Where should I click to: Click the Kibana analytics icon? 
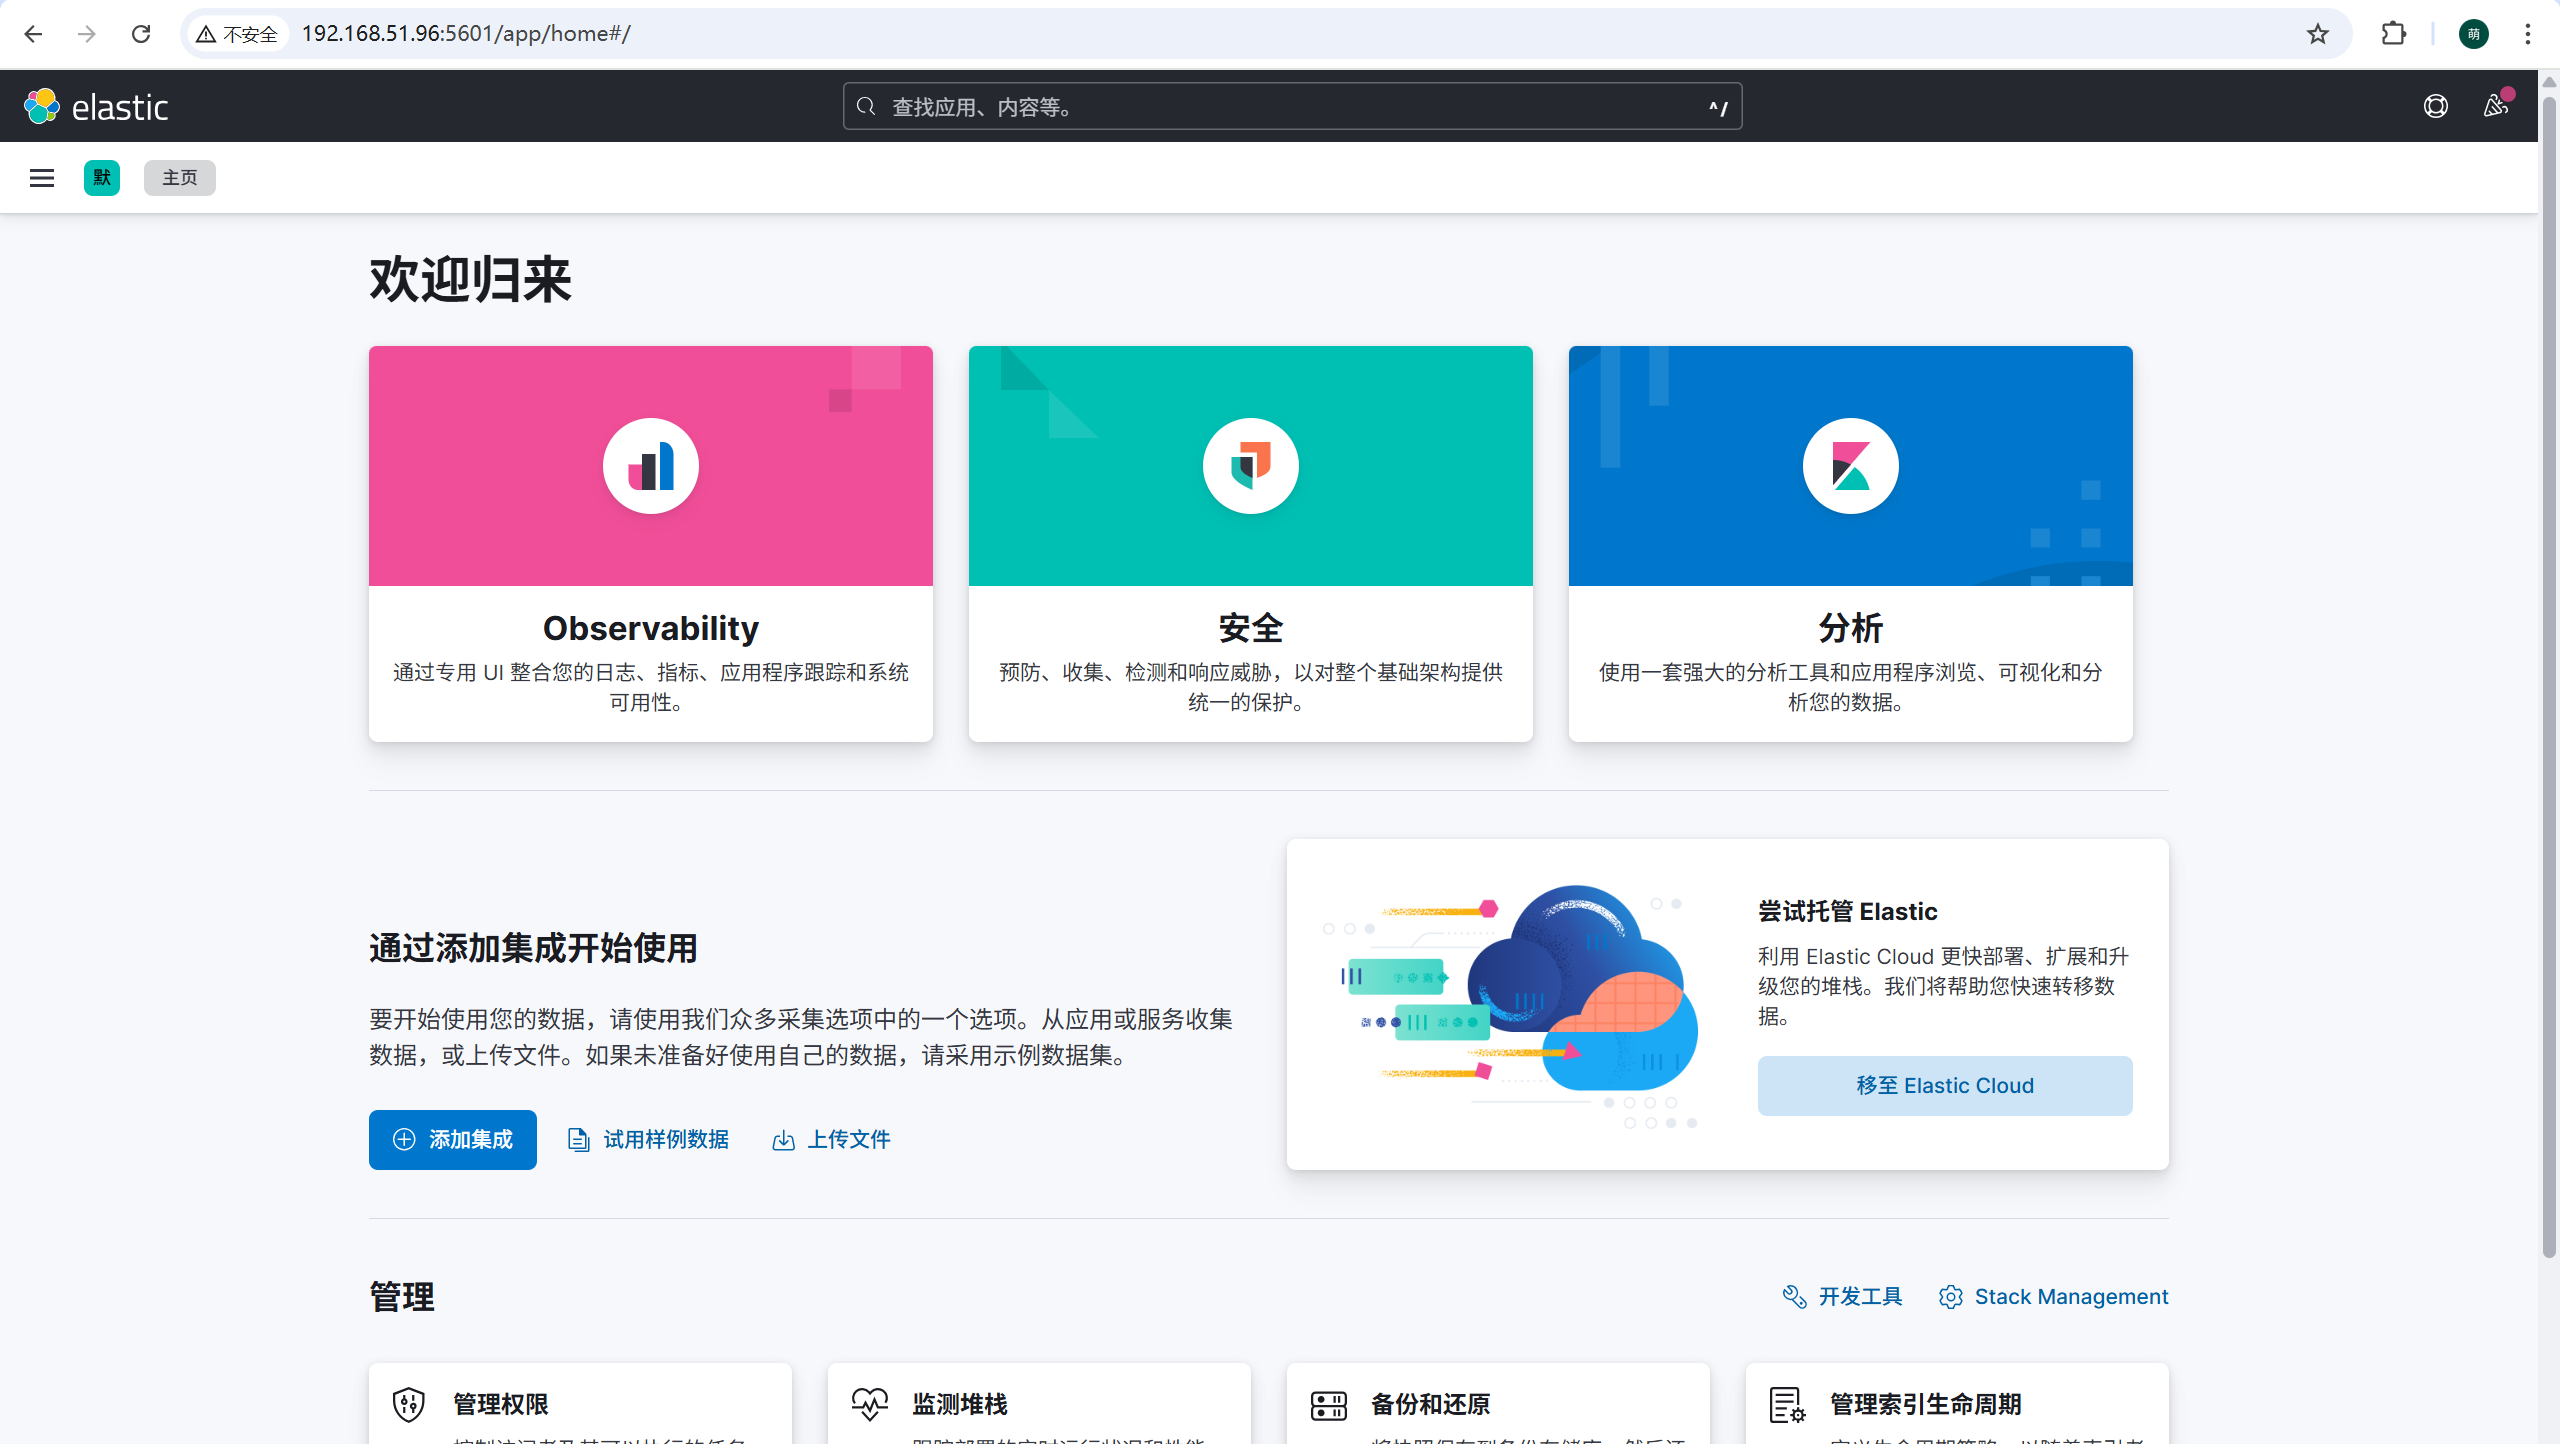coord(1850,466)
